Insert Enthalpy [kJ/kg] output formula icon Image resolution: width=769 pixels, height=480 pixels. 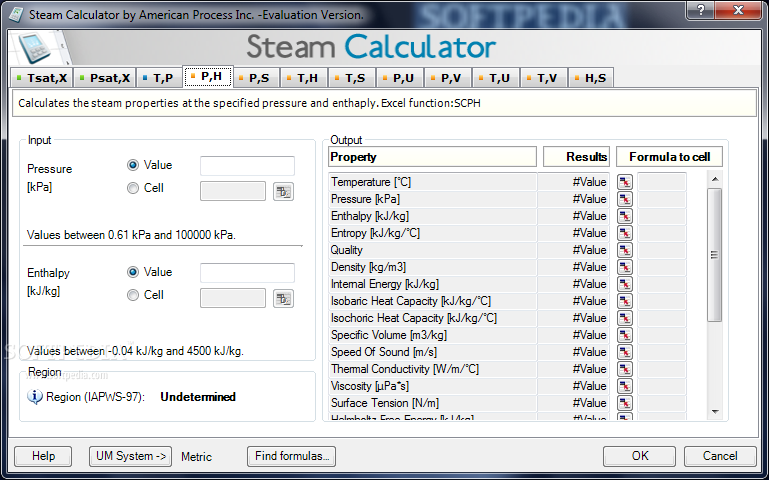click(625, 216)
